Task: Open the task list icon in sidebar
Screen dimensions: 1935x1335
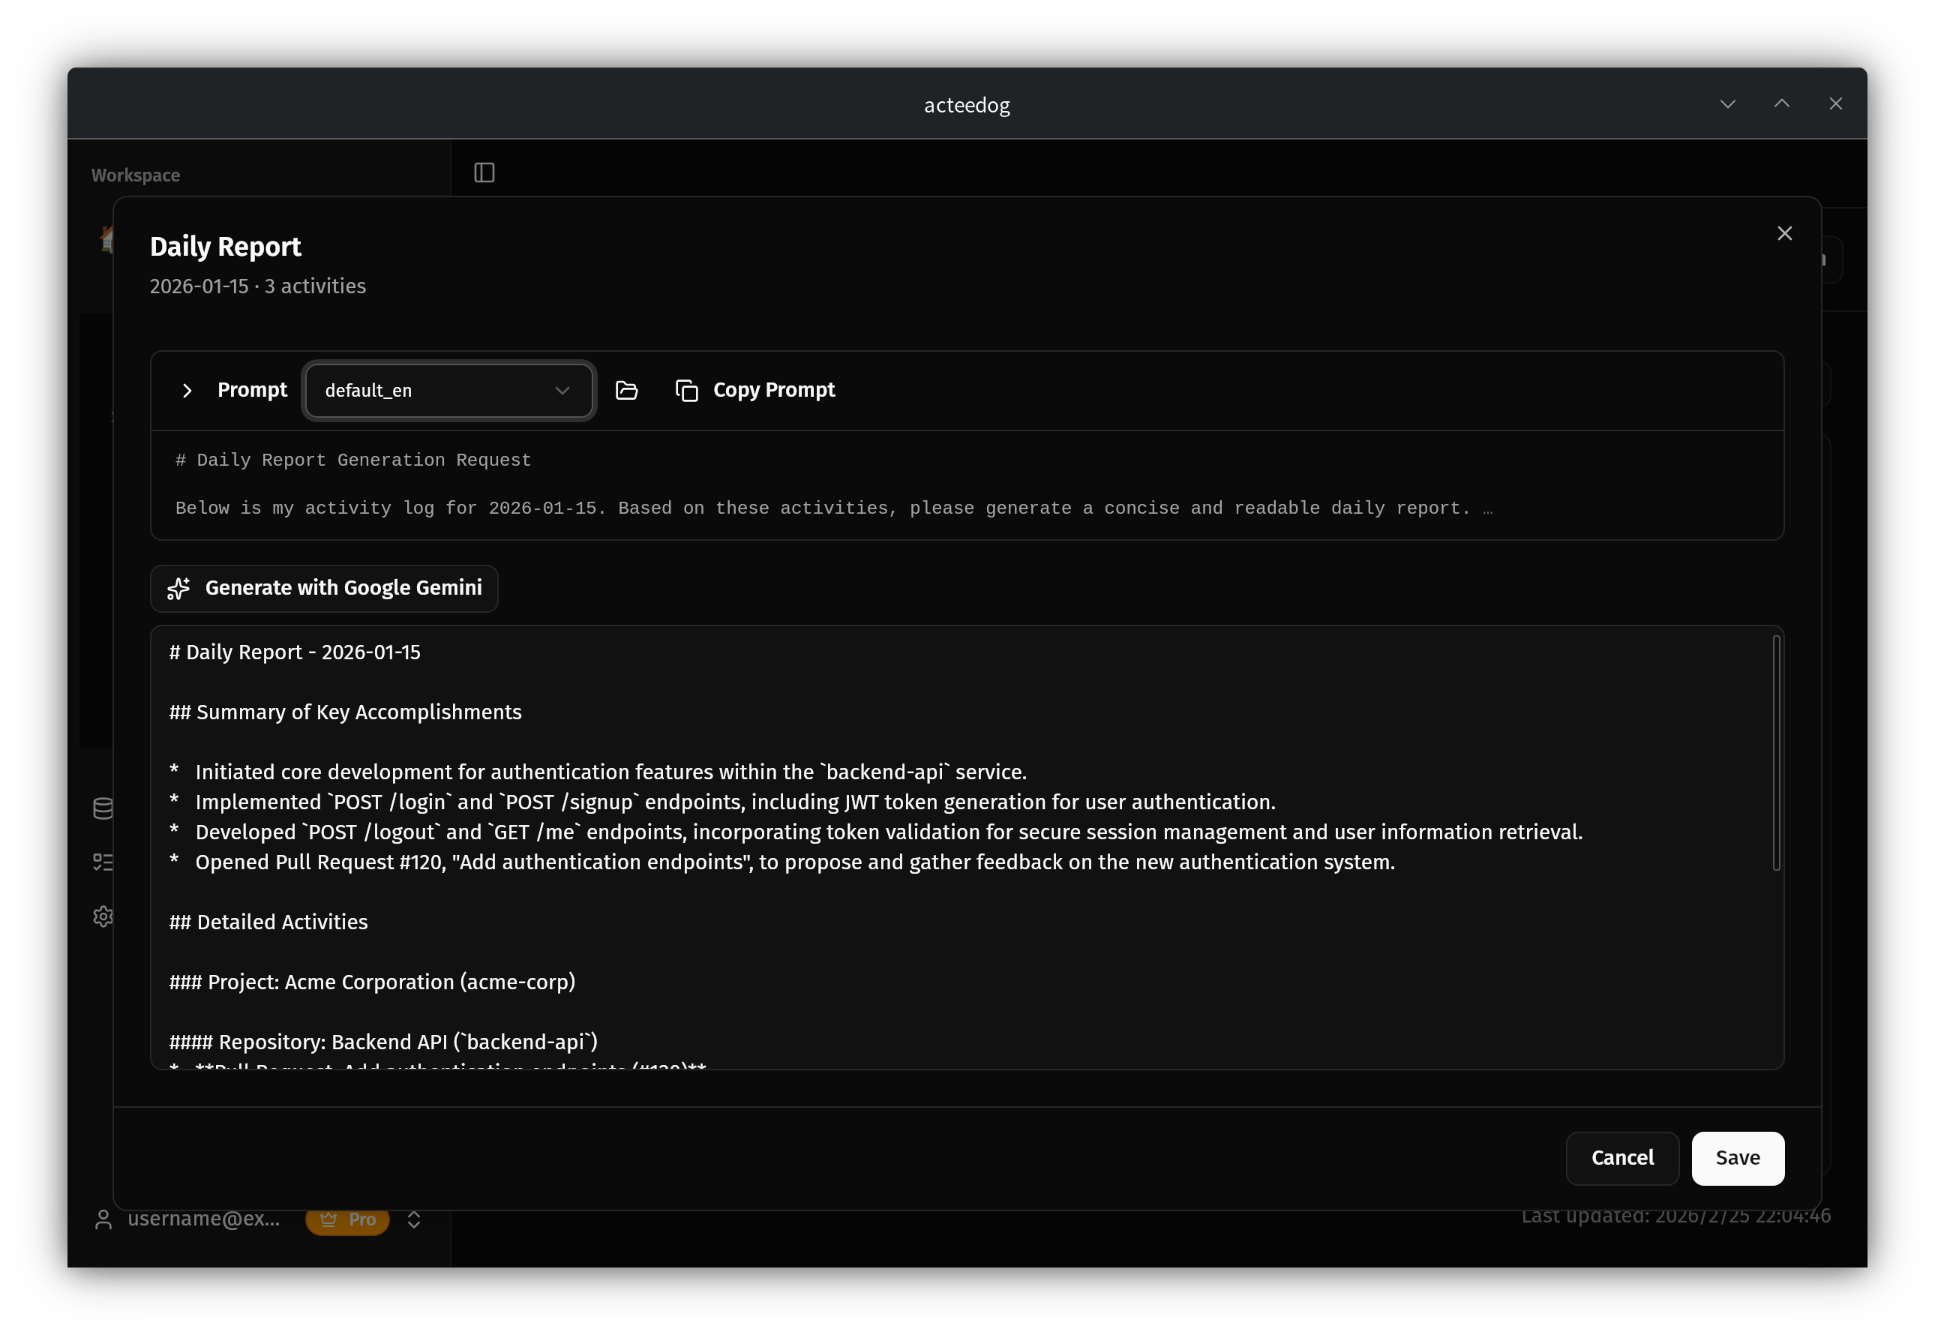Action: click(103, 862)
